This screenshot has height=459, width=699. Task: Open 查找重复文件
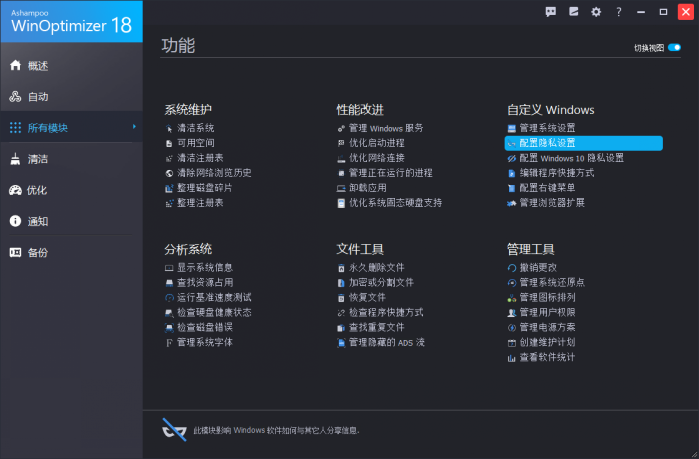[377, 328]
